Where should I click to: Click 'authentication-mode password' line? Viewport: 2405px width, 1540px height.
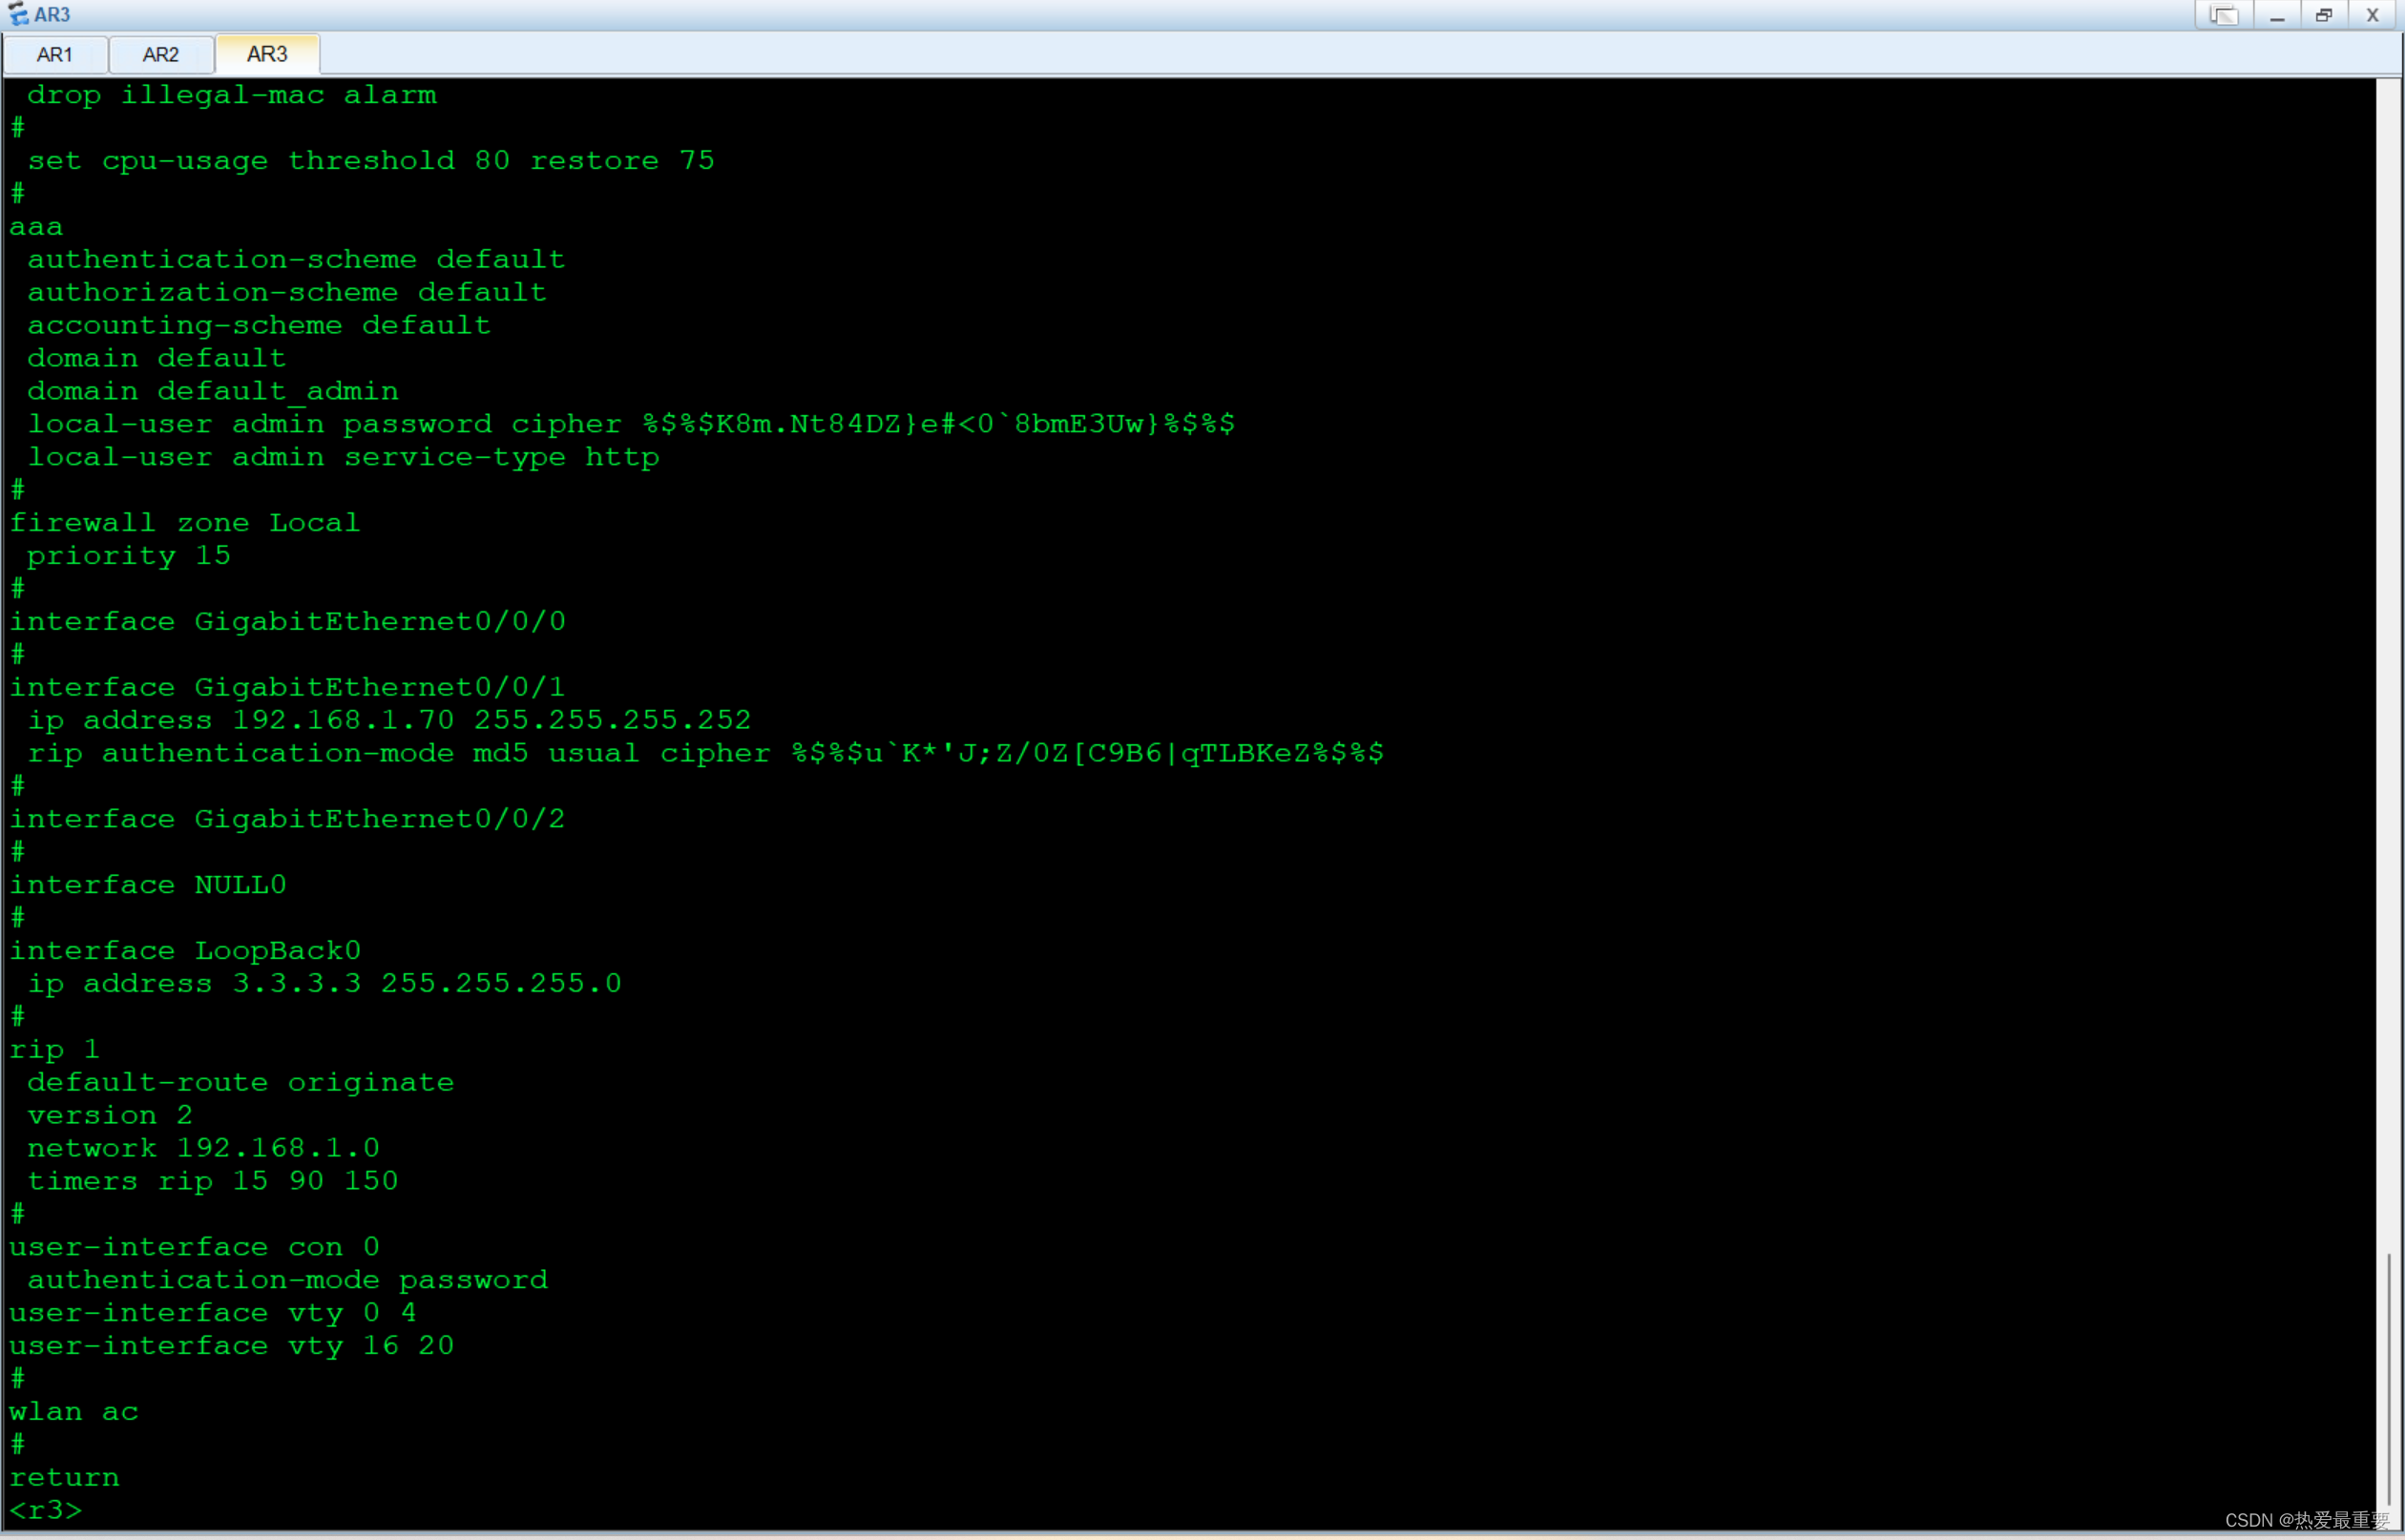coord(287,1280)
